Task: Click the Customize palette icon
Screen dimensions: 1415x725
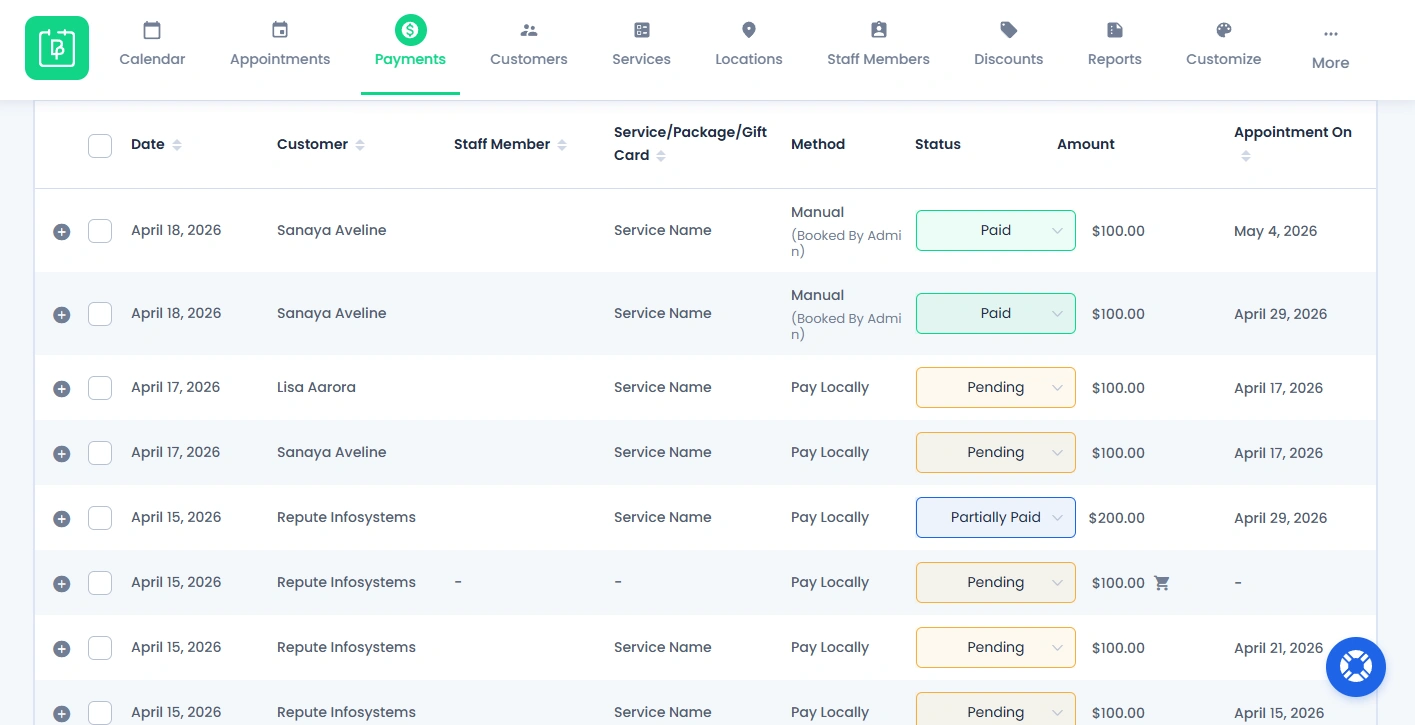Action: click(1224, 30)
